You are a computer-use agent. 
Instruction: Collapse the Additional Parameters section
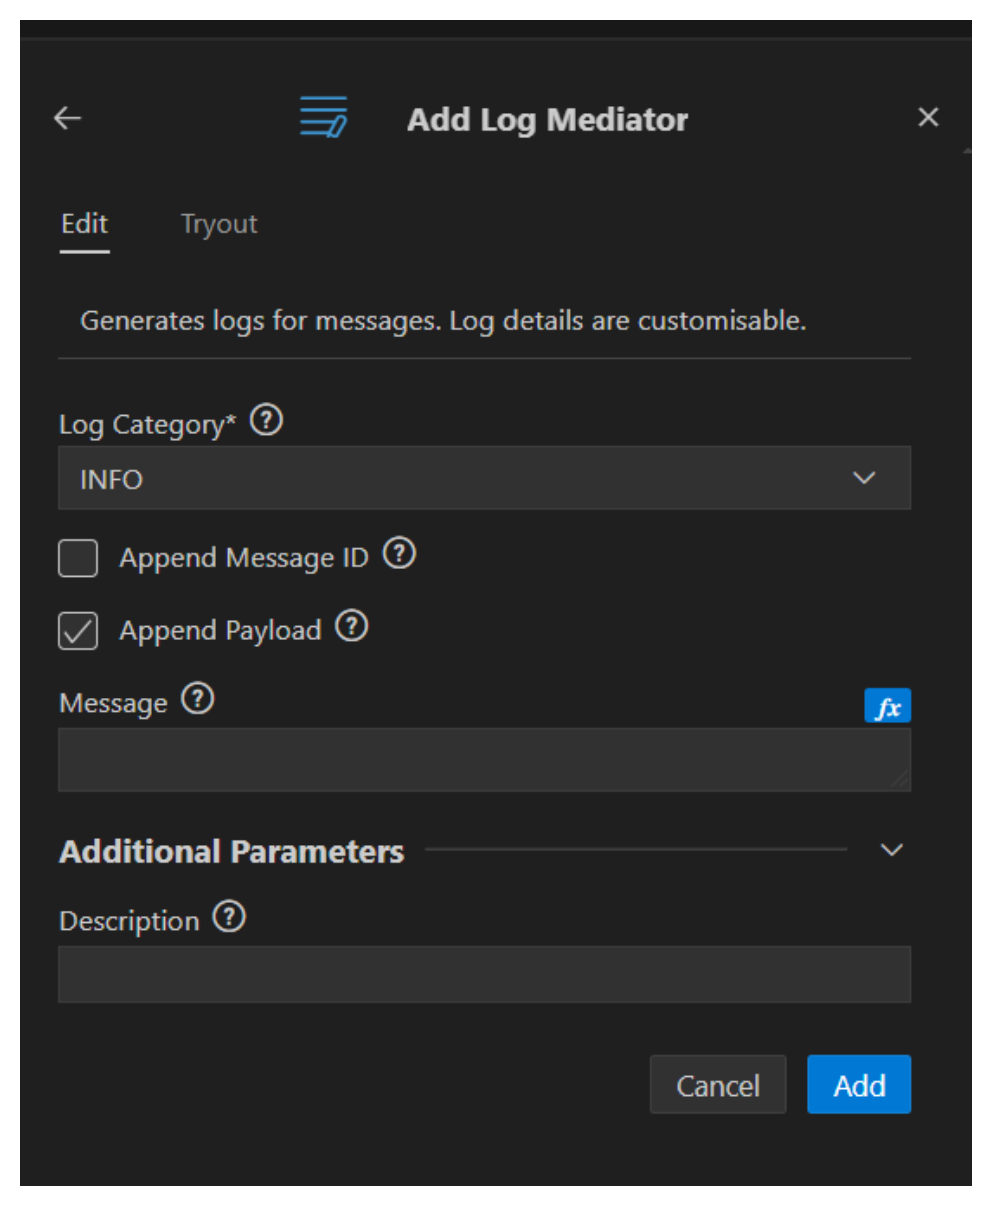tap(891, 850)
